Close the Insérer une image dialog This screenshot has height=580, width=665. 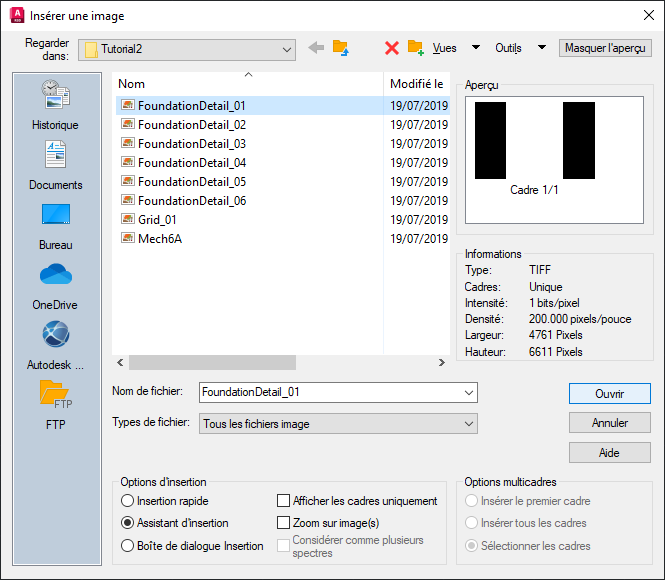(648, 15)
